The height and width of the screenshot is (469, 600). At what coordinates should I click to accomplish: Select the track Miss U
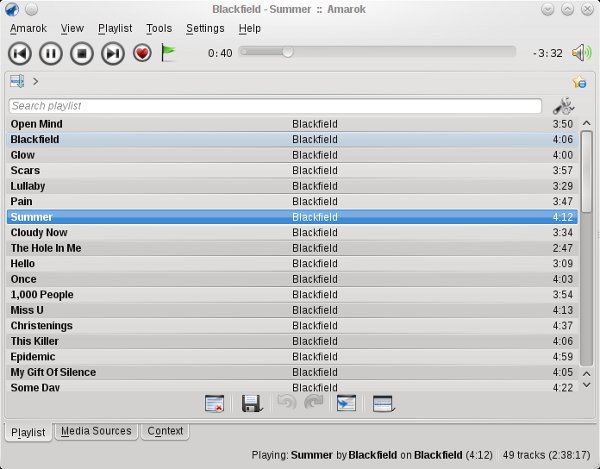(292, 310)
